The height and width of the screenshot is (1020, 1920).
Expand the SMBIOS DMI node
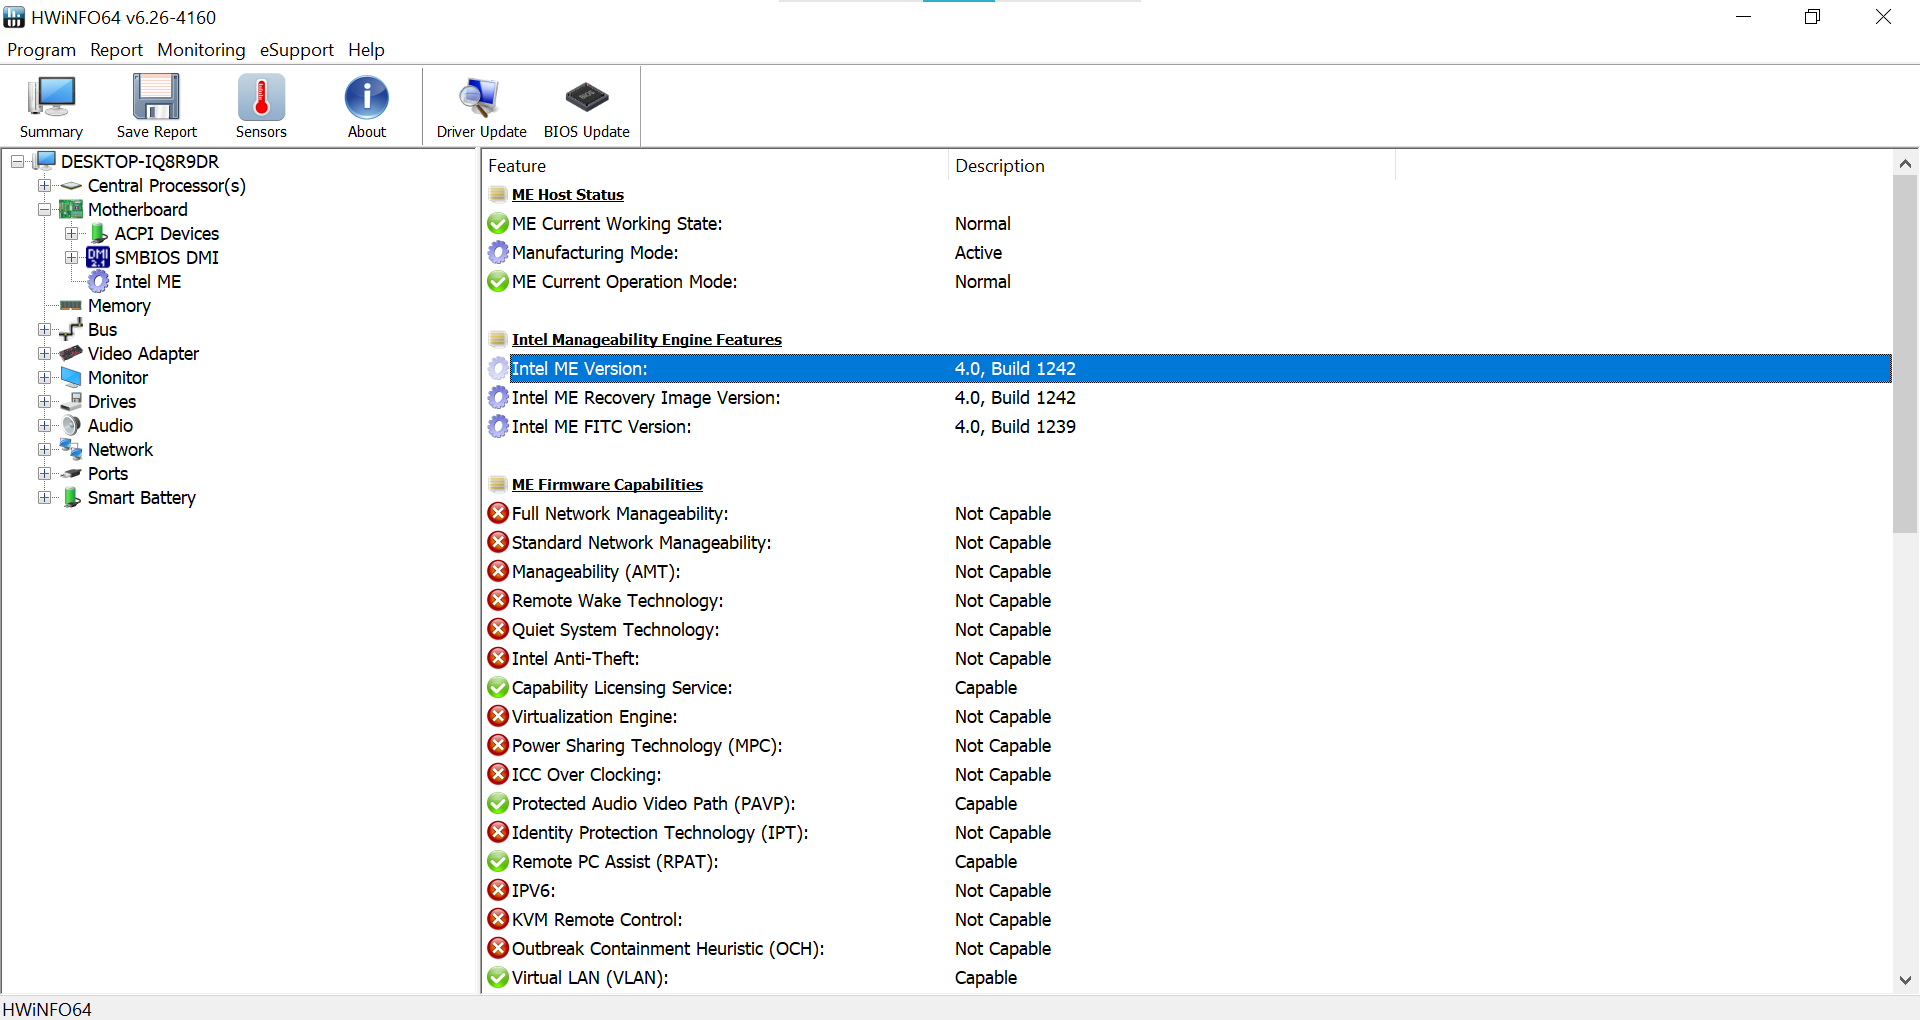[72, 257]
